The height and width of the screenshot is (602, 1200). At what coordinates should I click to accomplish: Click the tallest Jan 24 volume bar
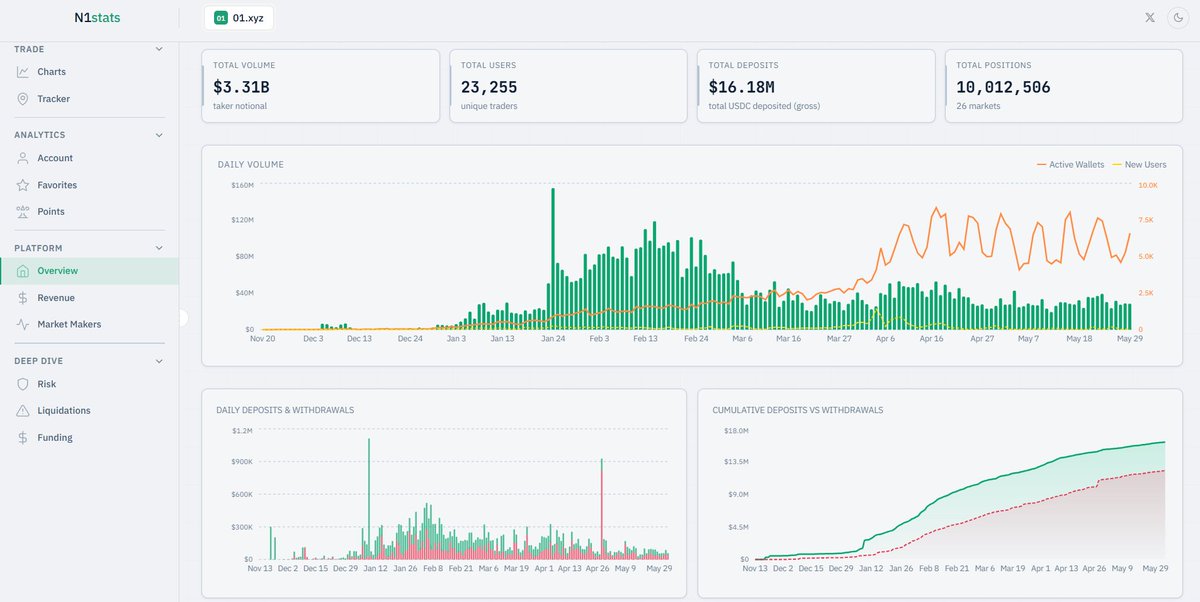point(553,258)
